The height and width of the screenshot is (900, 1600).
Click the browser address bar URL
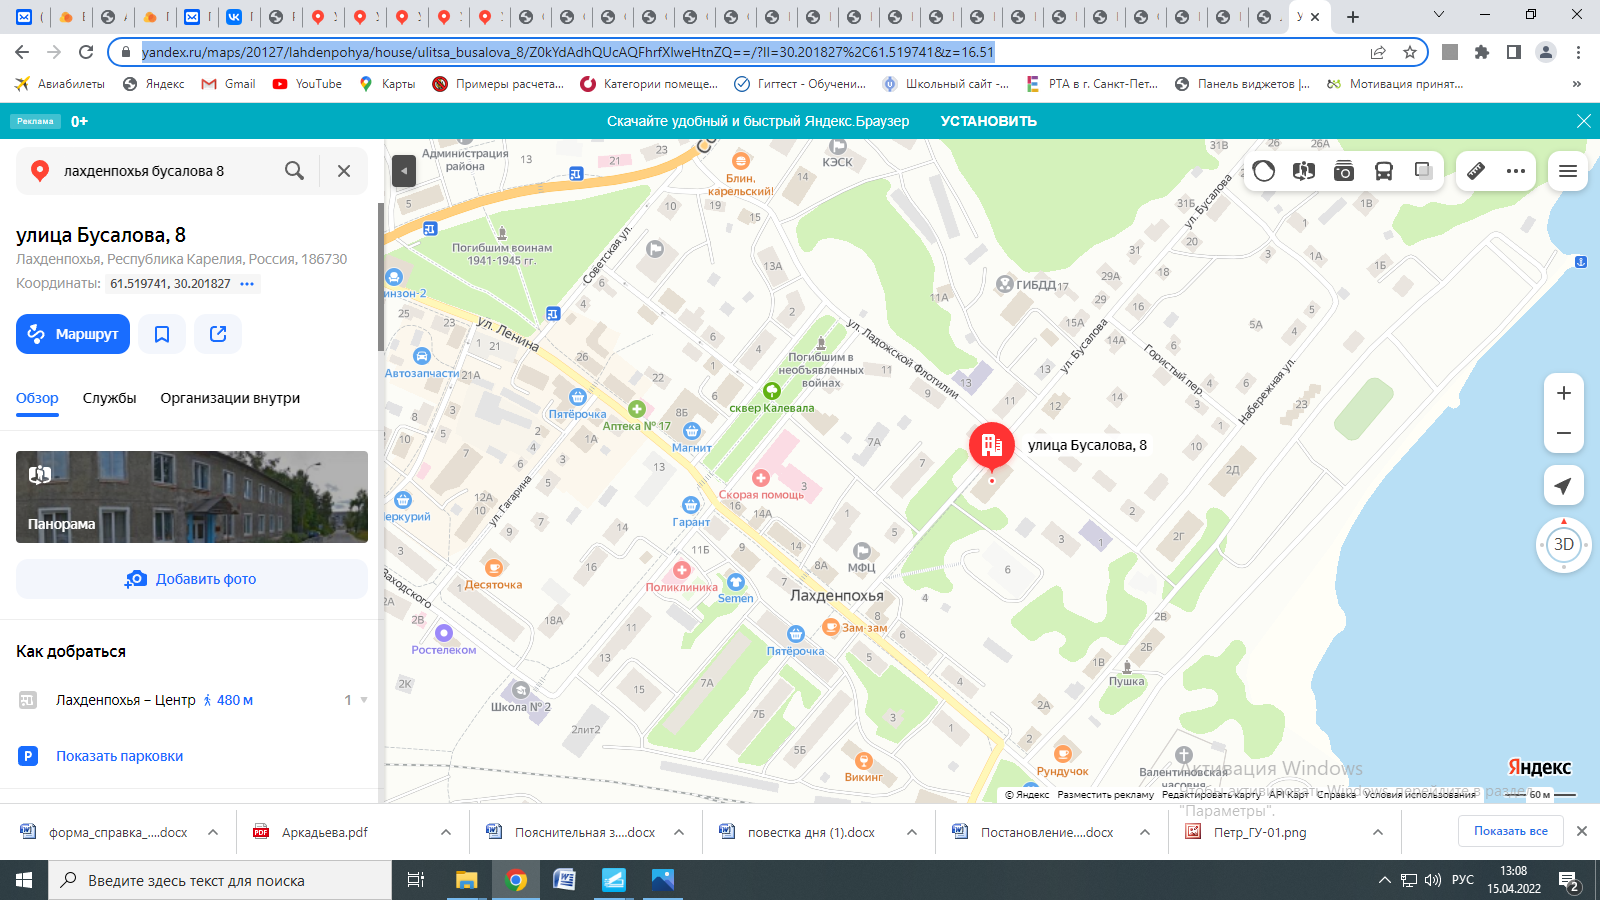click(x=568, y=52)
